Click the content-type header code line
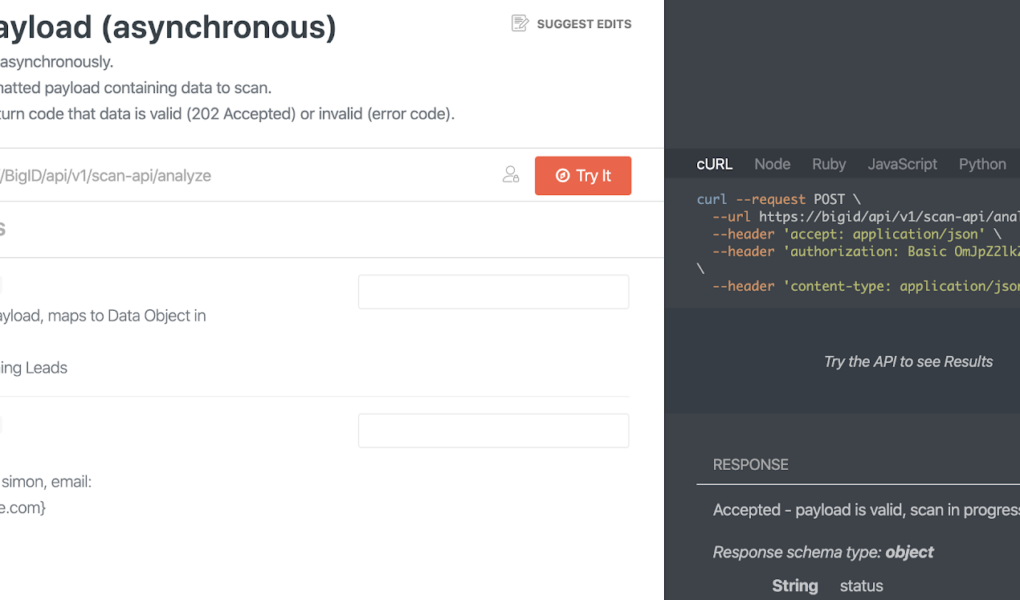 coord(865,286)
